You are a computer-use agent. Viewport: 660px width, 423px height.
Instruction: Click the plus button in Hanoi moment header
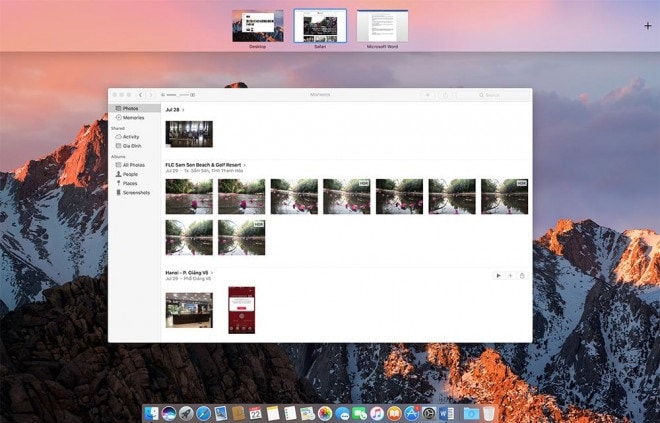click(x=510, y=276)
